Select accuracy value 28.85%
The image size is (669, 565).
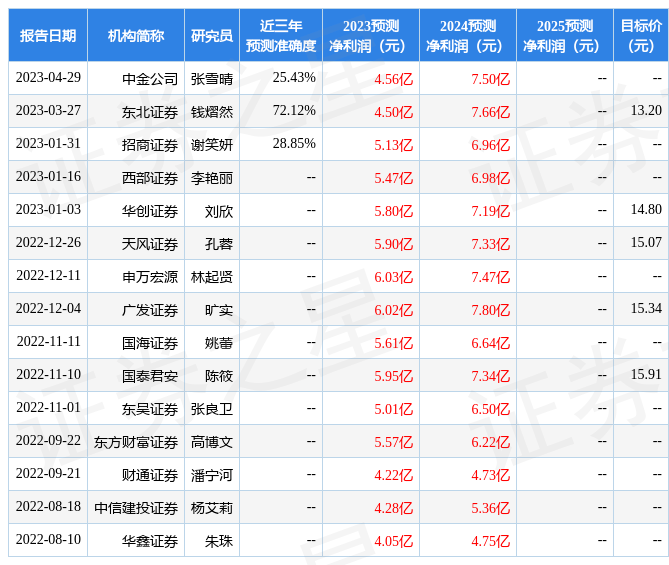point(294,143)
